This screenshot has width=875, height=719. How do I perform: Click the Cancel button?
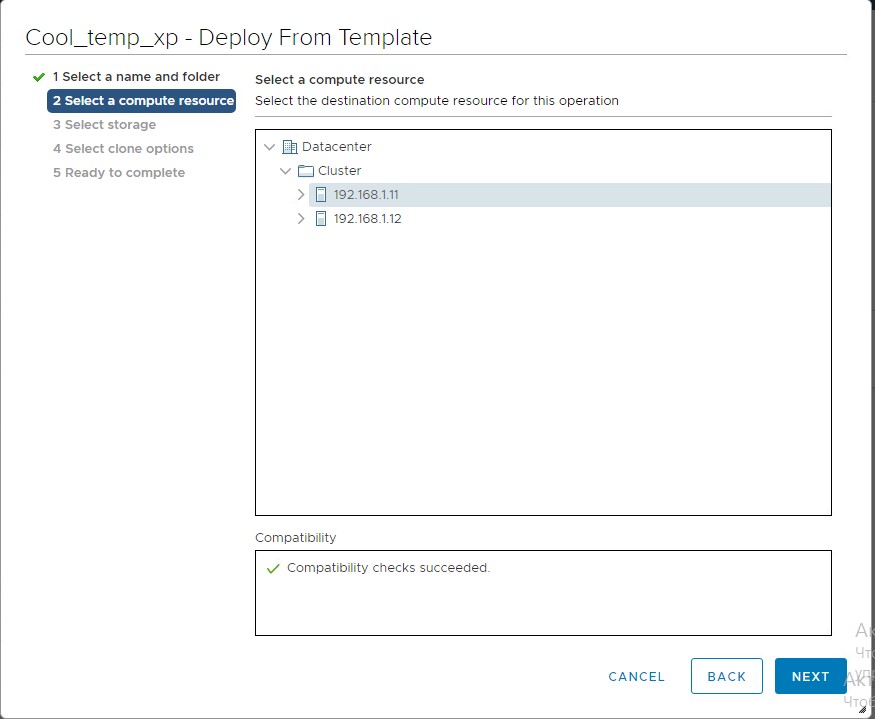(636, 677)
